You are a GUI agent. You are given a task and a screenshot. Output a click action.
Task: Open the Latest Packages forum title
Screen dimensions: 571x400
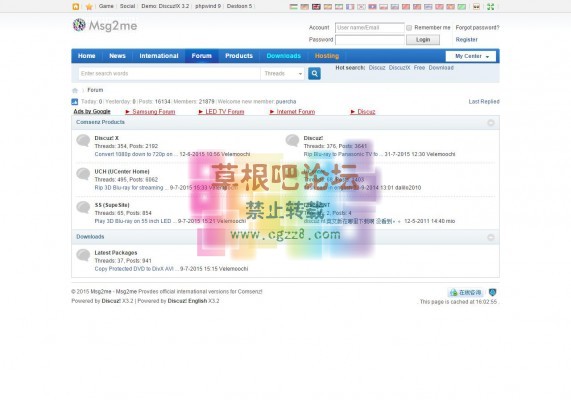[116, 253]
